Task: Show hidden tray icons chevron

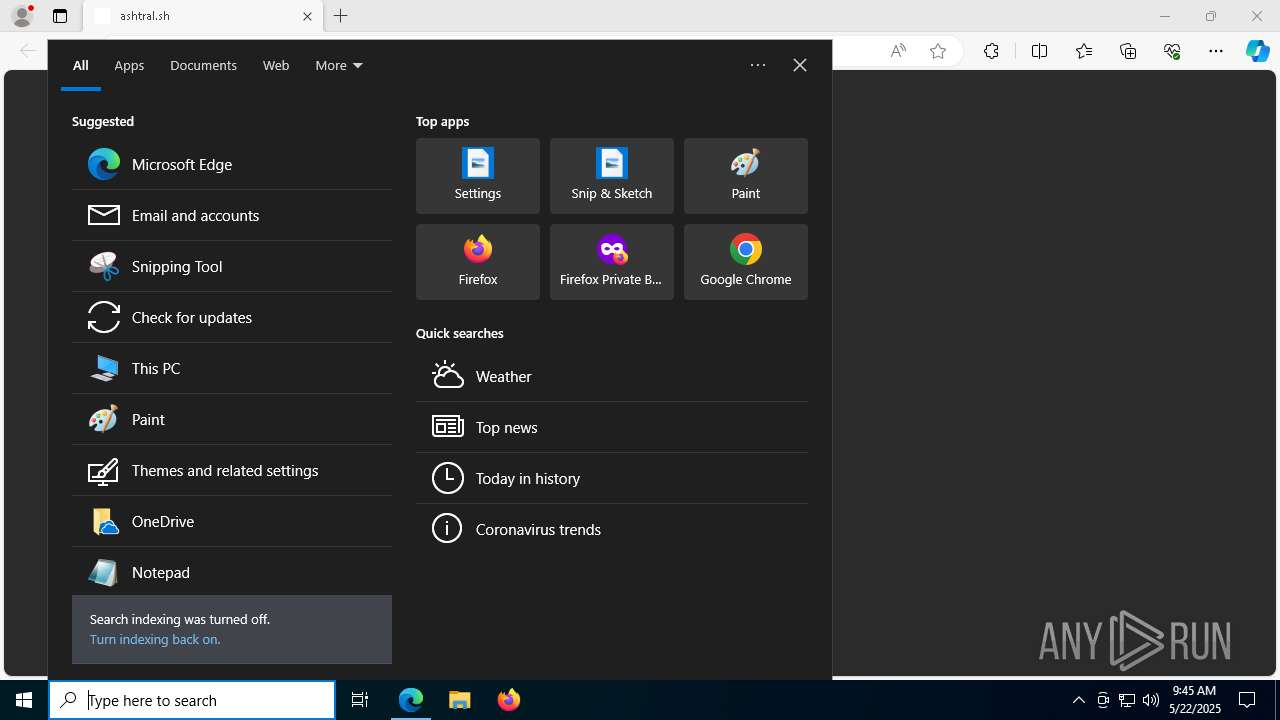Action: coord(1079,700)
